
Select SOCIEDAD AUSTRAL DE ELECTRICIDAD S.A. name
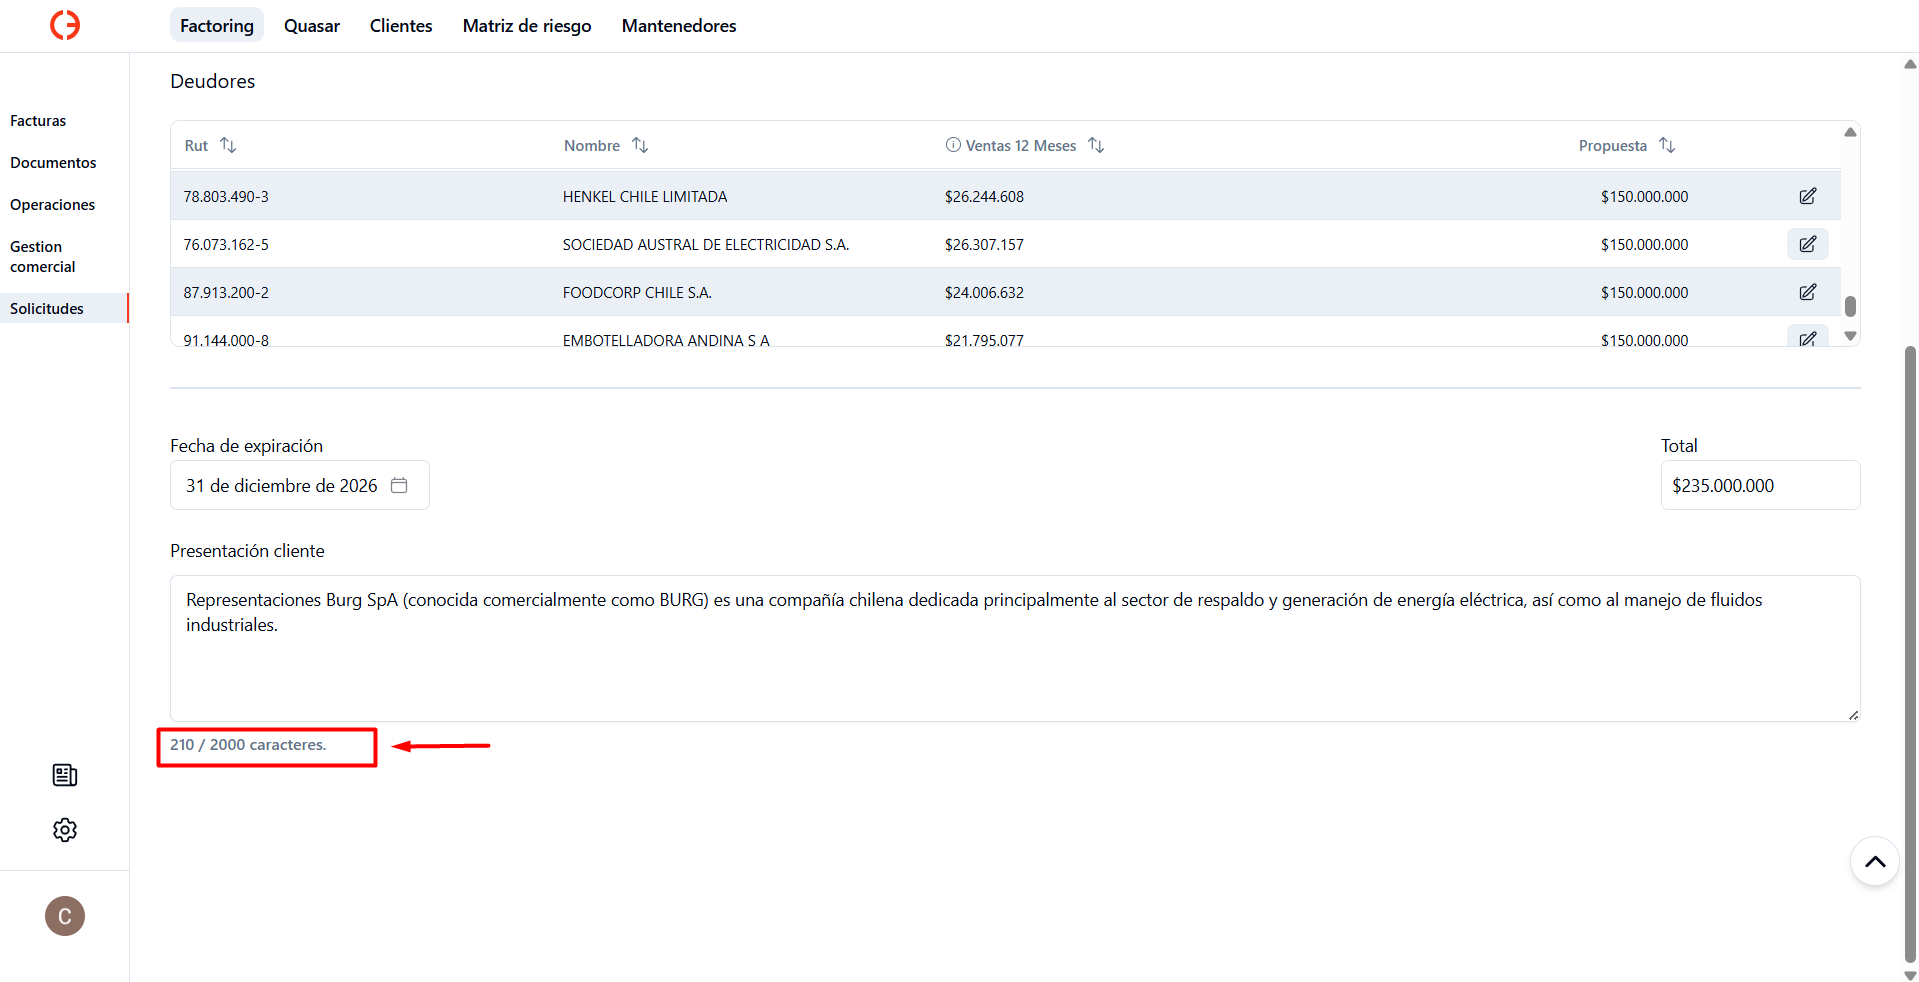(x=706, y=245)
